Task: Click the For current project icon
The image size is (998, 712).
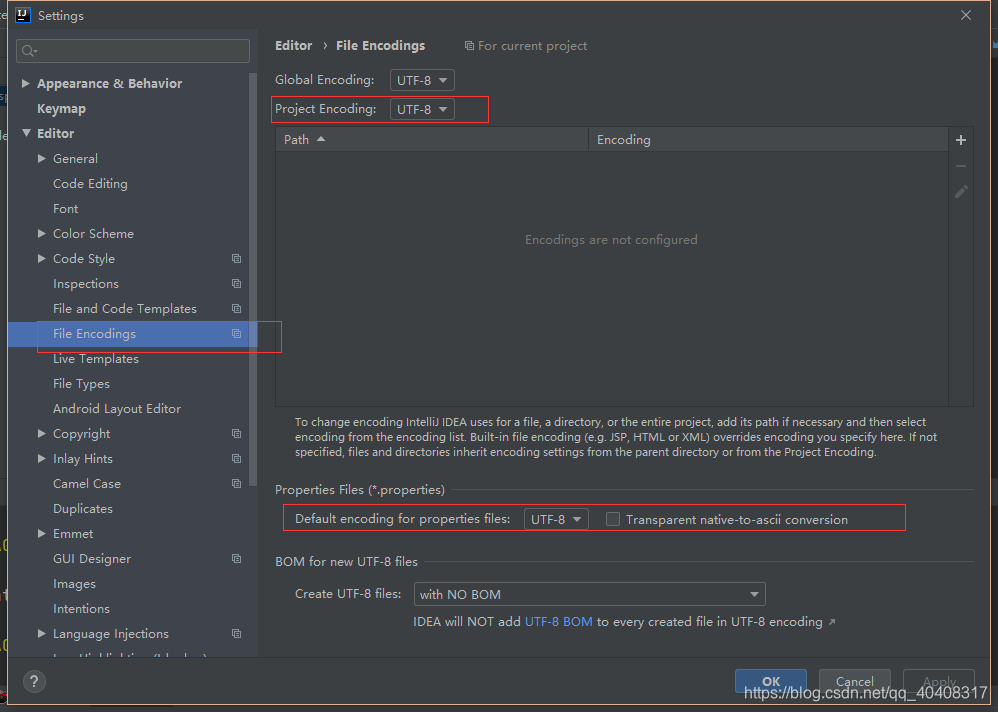Action: tap(469, 46)
